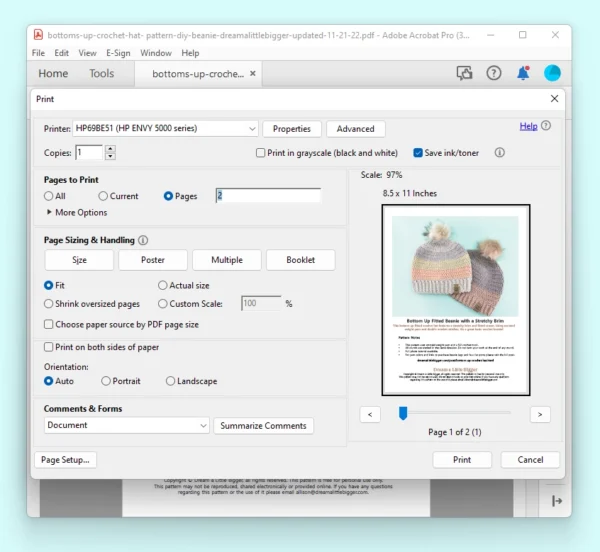Screen dimensions: 600x552
Task: Open the Comments & Forms Document dropdown
Action: point(127,425)
